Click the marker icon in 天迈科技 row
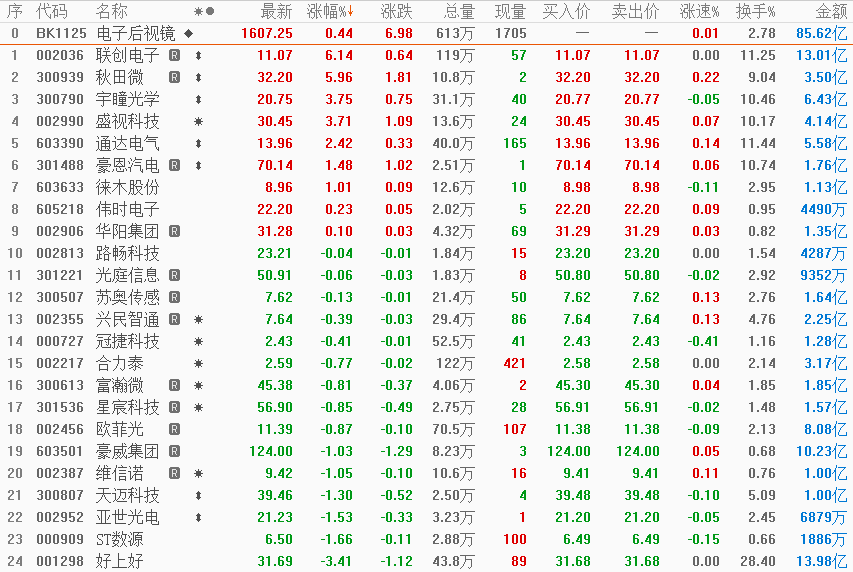This screenshot has height=572, width=853. click(199, 495)
